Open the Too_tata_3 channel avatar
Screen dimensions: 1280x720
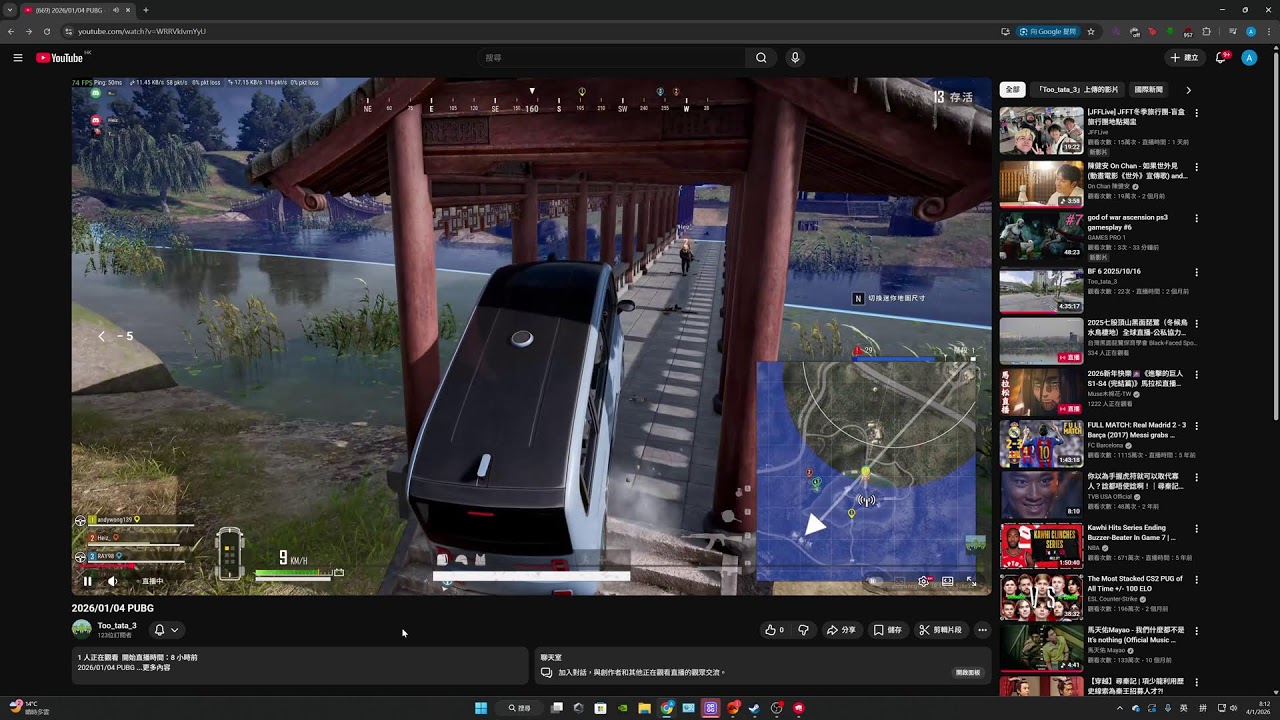pyautogui.click(x=81, y=629)
